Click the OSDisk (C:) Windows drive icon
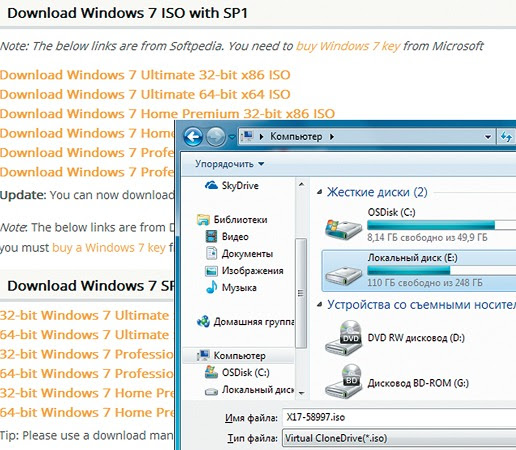Viewport: 516px width, 450px height. [343, 229]
